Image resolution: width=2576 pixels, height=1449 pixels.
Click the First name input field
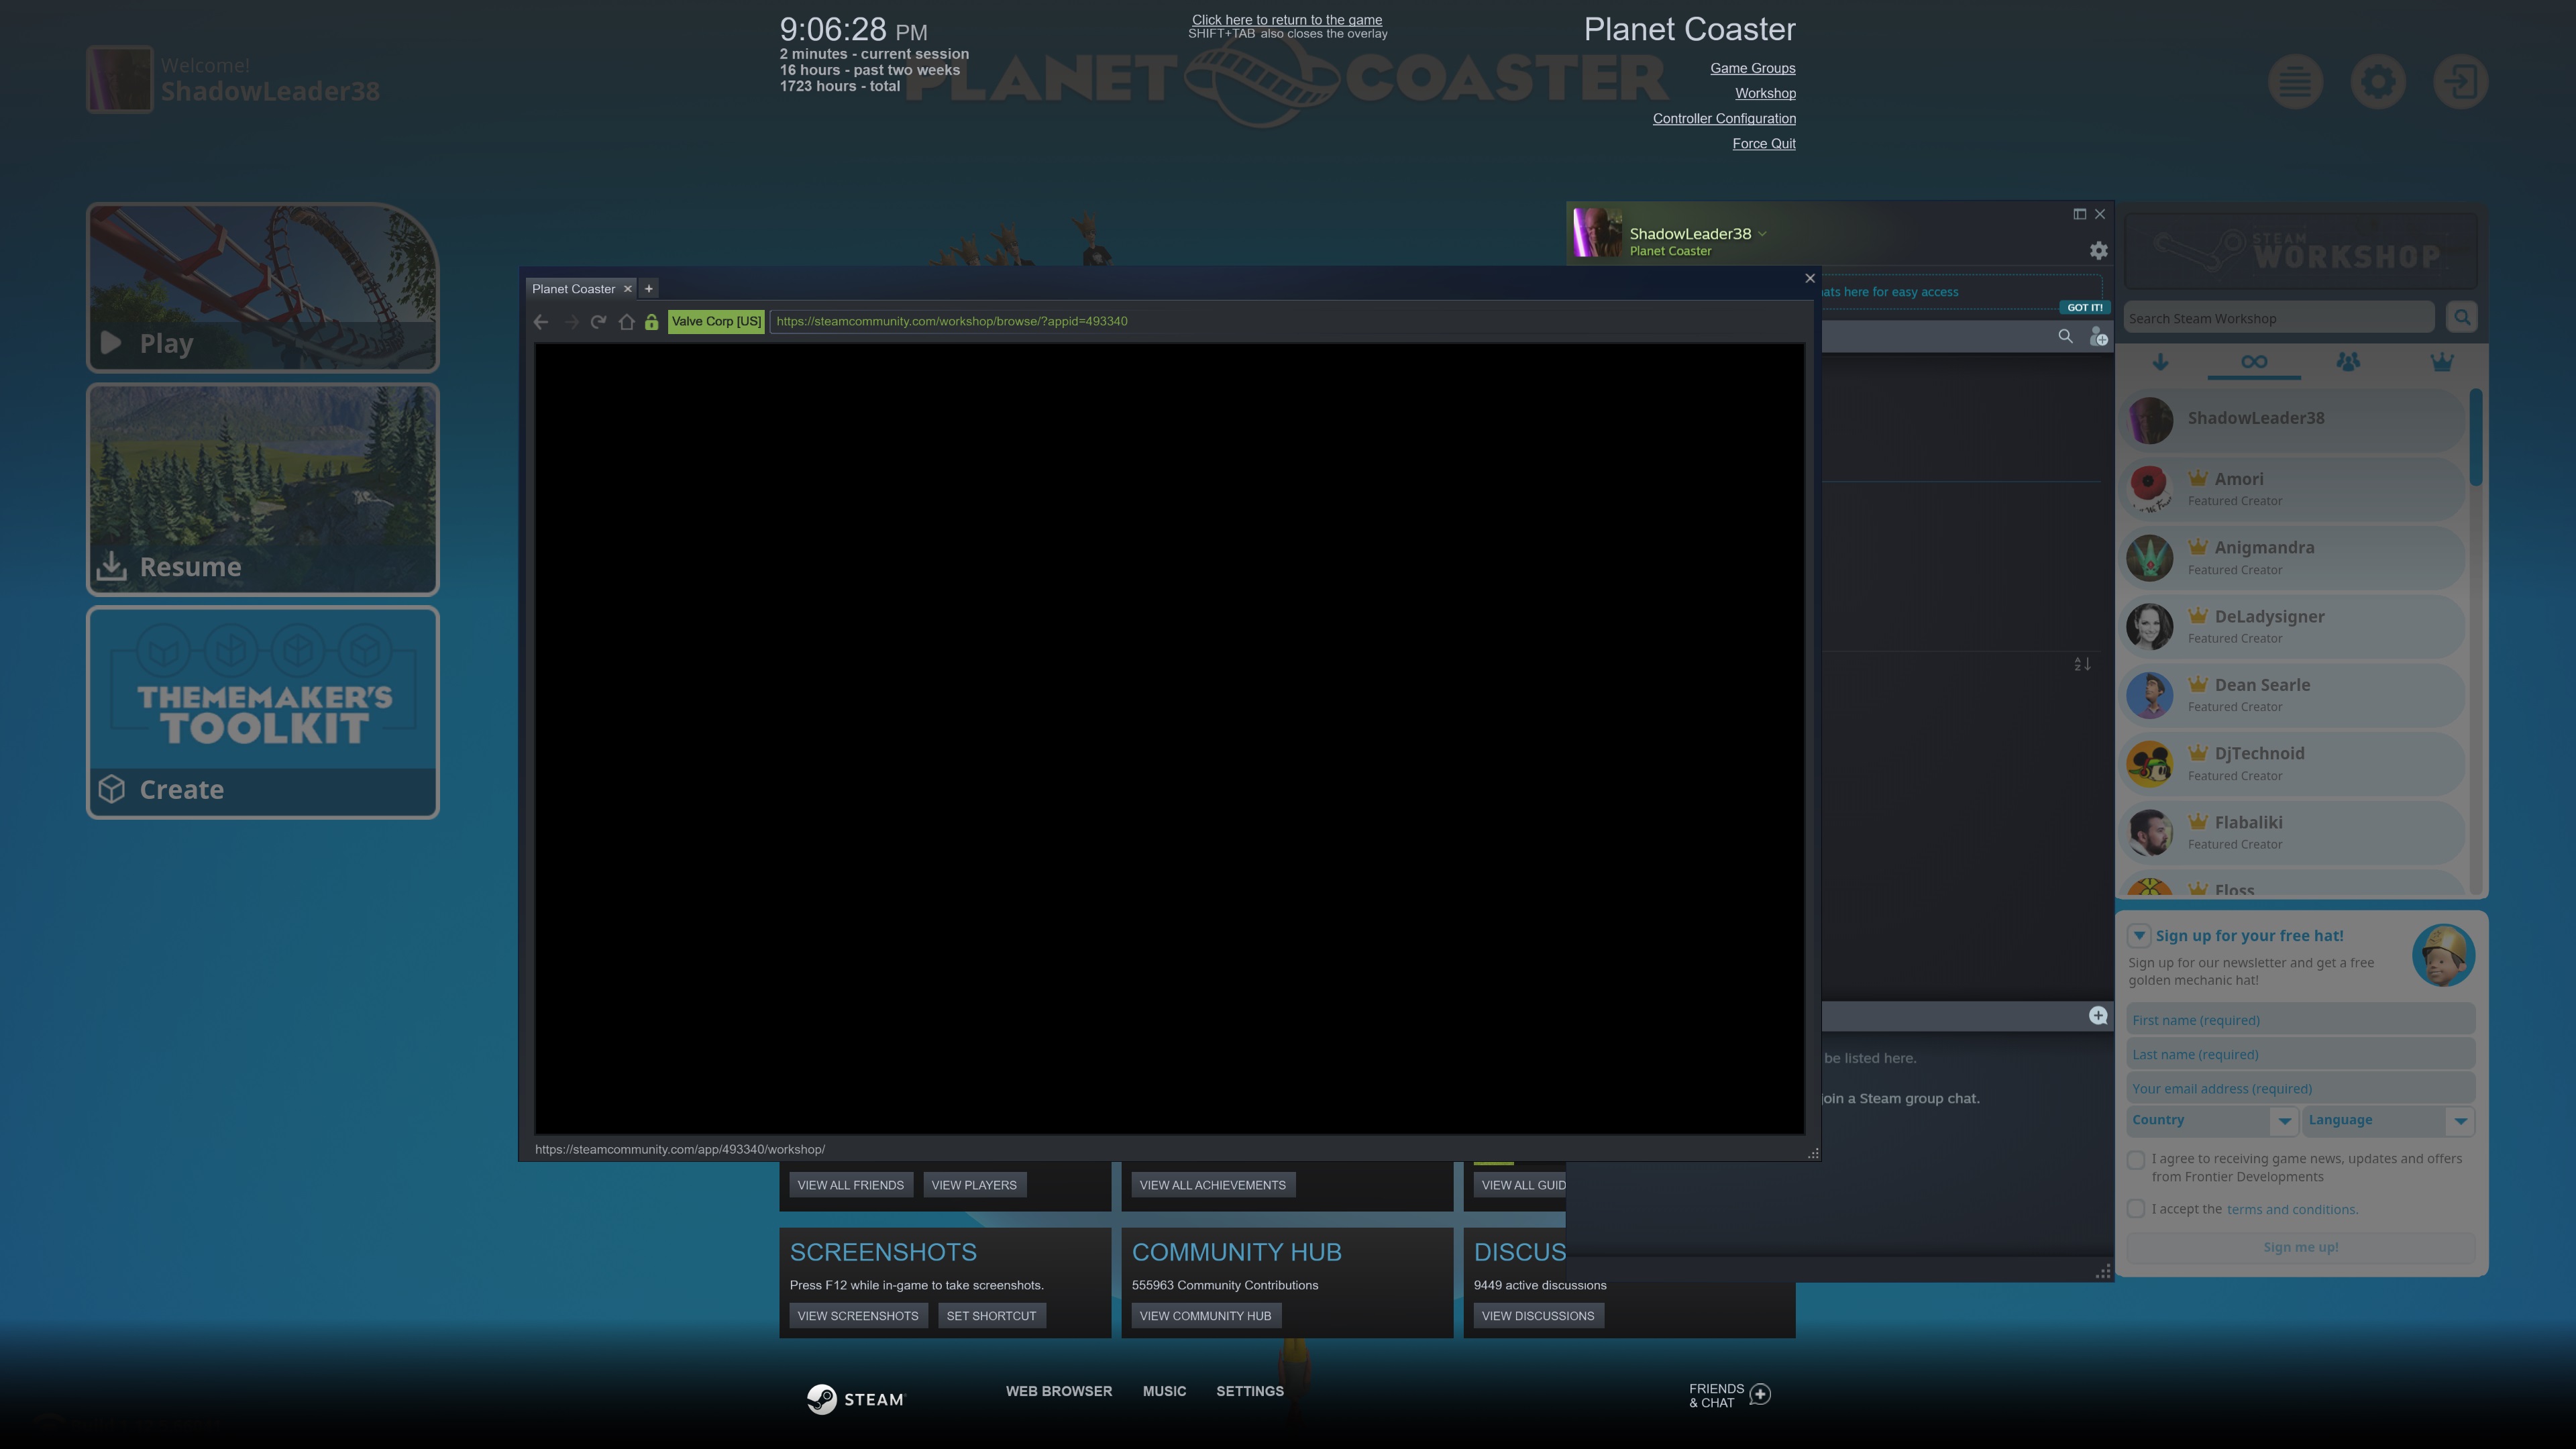tap(2300, 1021)
